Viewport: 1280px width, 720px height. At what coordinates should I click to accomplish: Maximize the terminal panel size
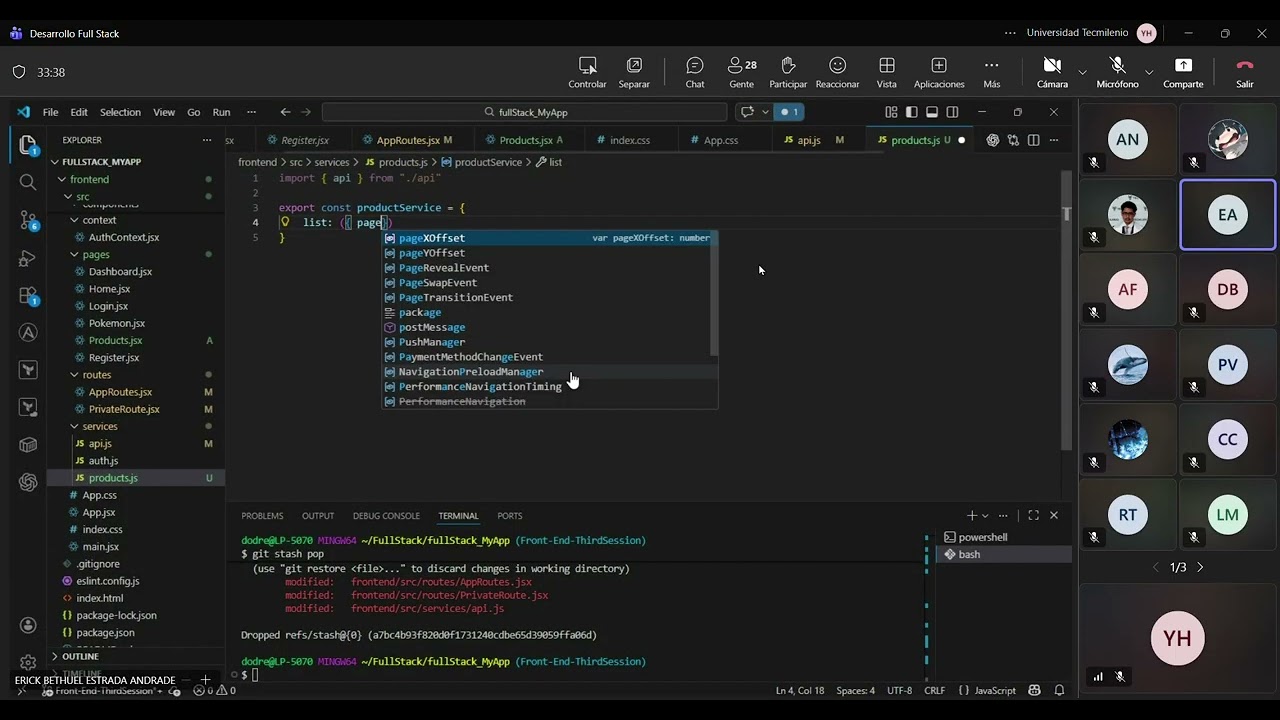(1033, 516)
